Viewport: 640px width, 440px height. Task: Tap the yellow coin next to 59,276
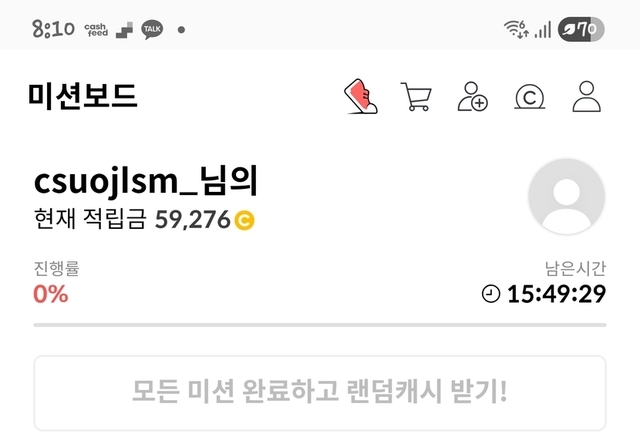coord(244,220)
